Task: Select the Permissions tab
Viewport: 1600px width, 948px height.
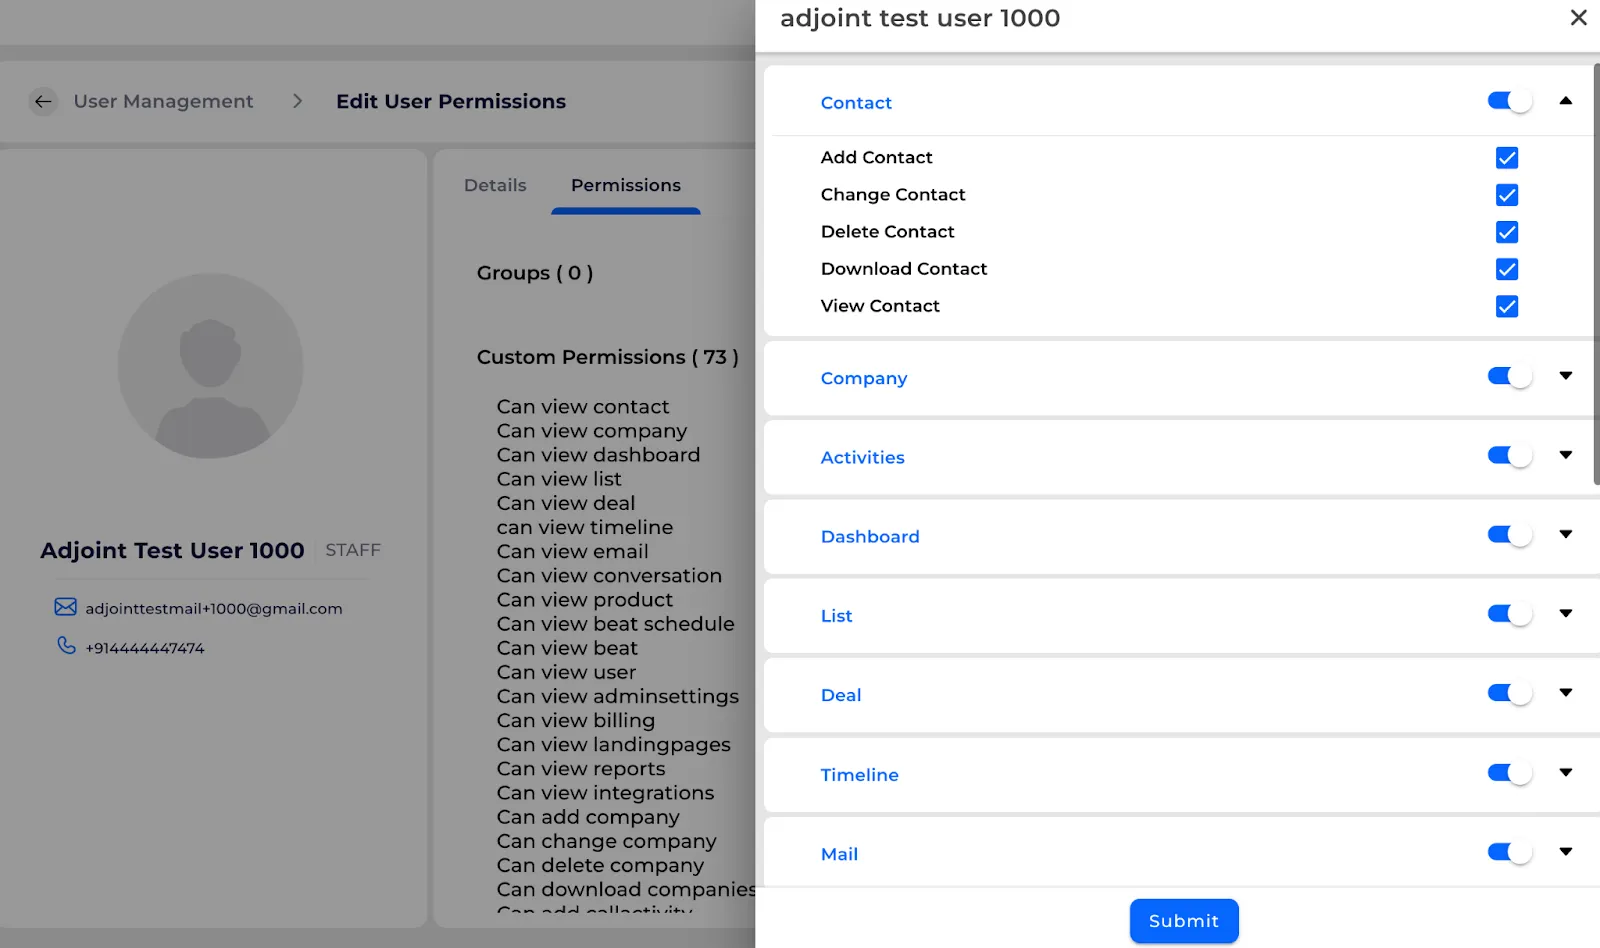Action: point(626,185)
